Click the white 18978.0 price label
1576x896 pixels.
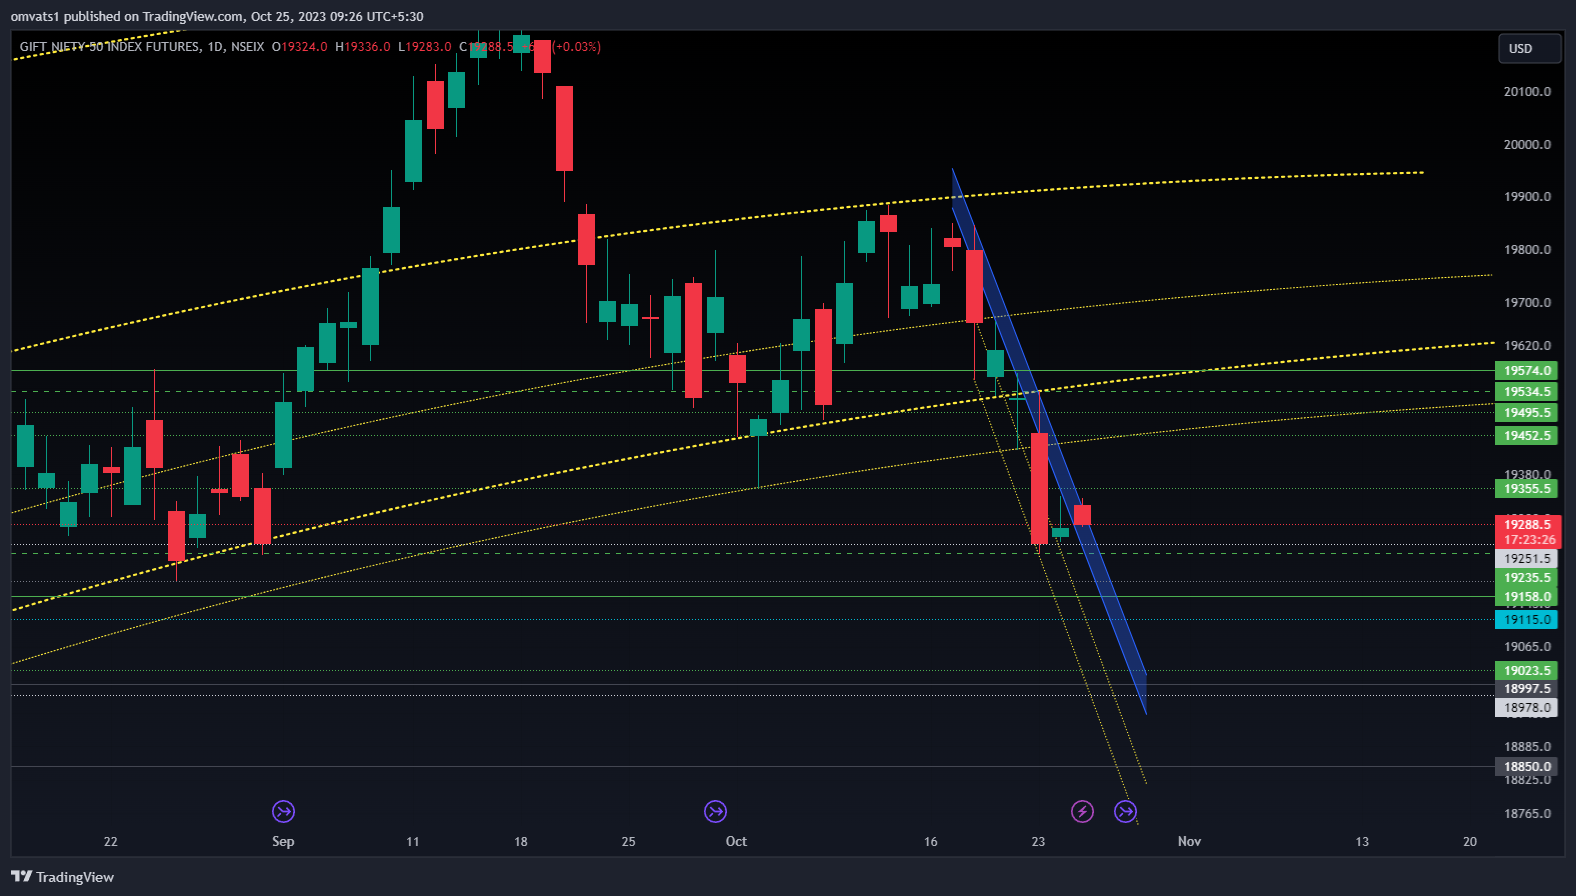click(1526, 708)
